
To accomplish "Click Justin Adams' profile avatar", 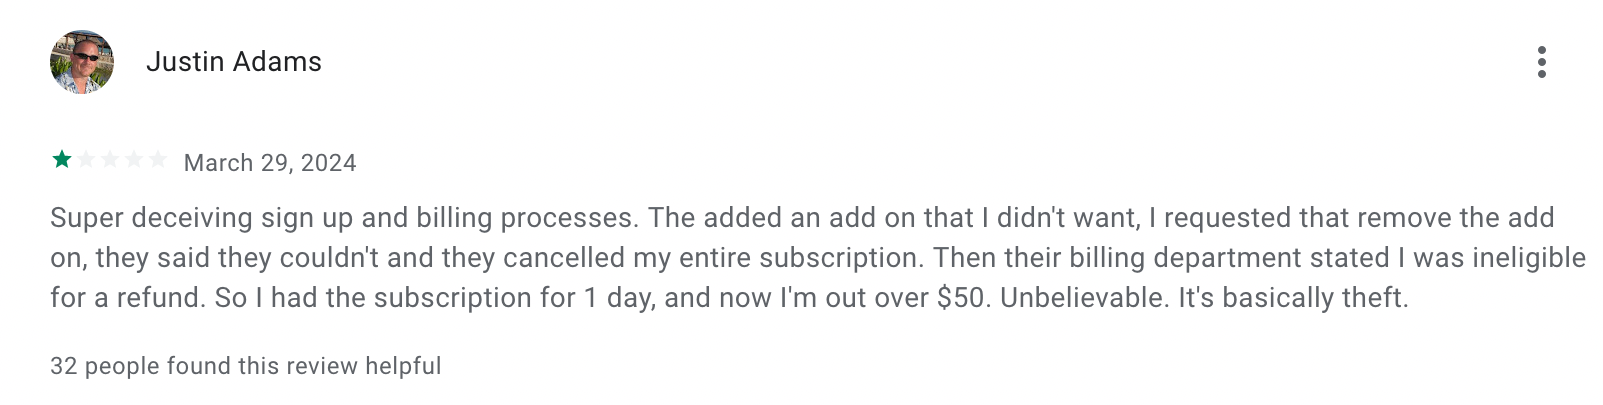I will tap(82, 62).
